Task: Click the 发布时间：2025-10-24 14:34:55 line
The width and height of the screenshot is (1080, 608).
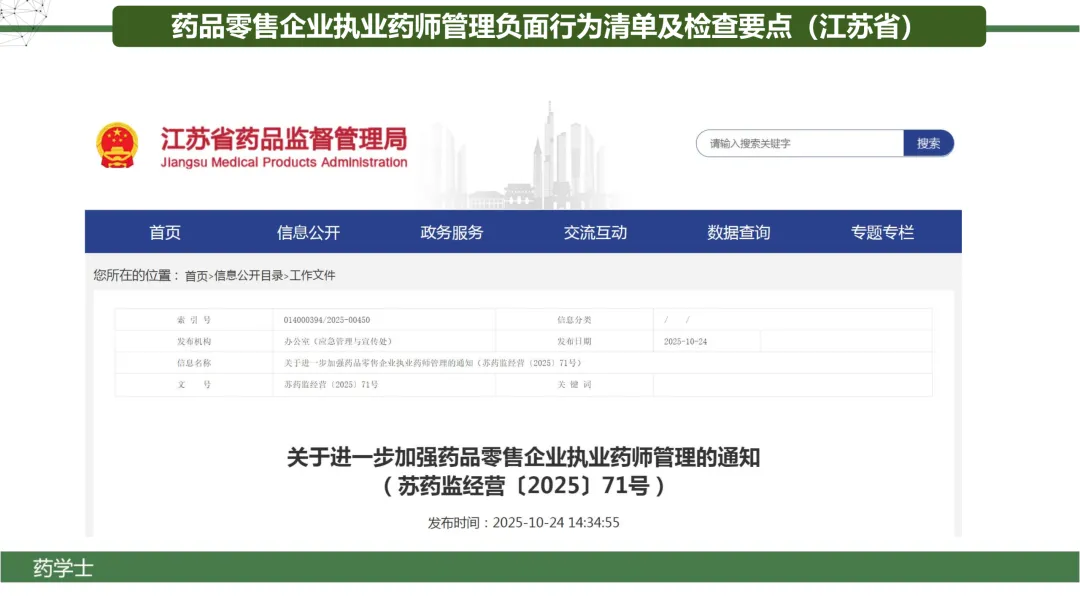Action: pyautogui.click(x=523, y=523)
